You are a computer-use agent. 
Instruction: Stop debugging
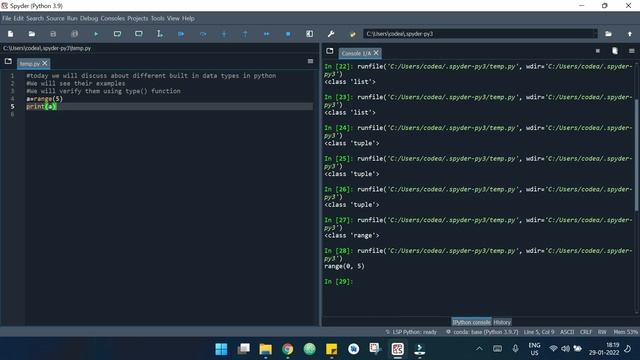click(288, 34)
